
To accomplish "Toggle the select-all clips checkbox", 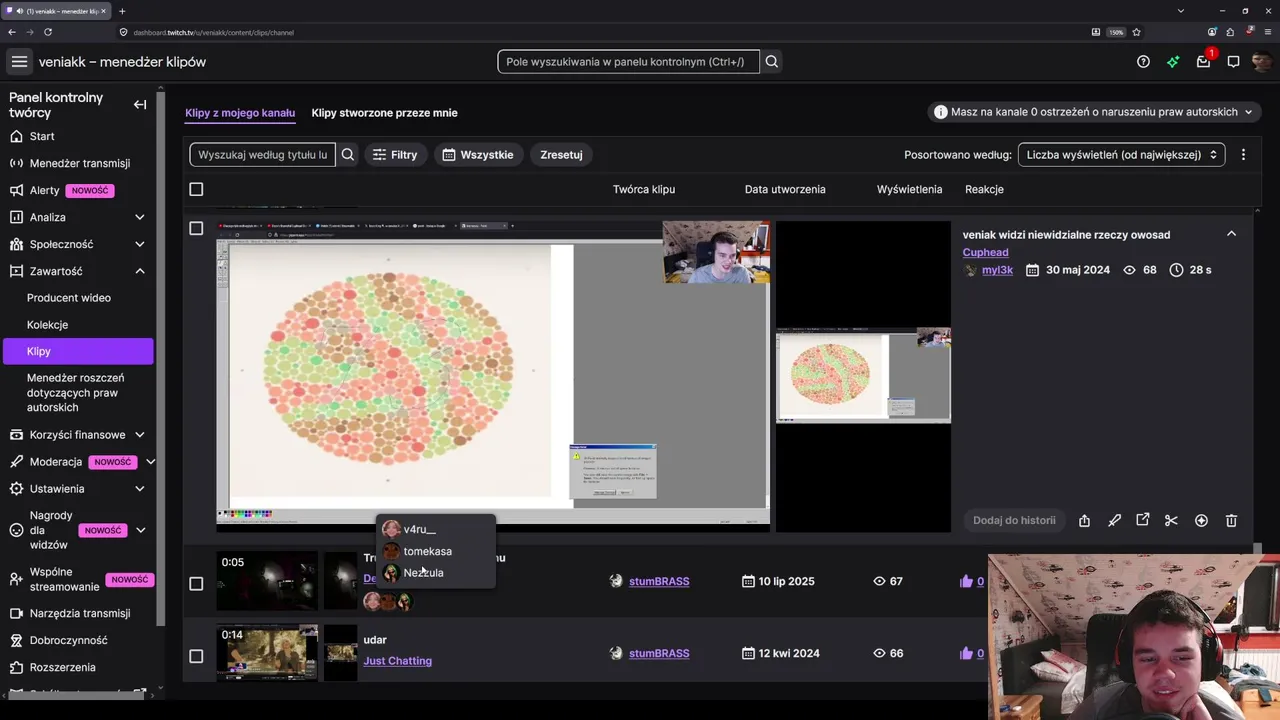I will click(196, 189).
